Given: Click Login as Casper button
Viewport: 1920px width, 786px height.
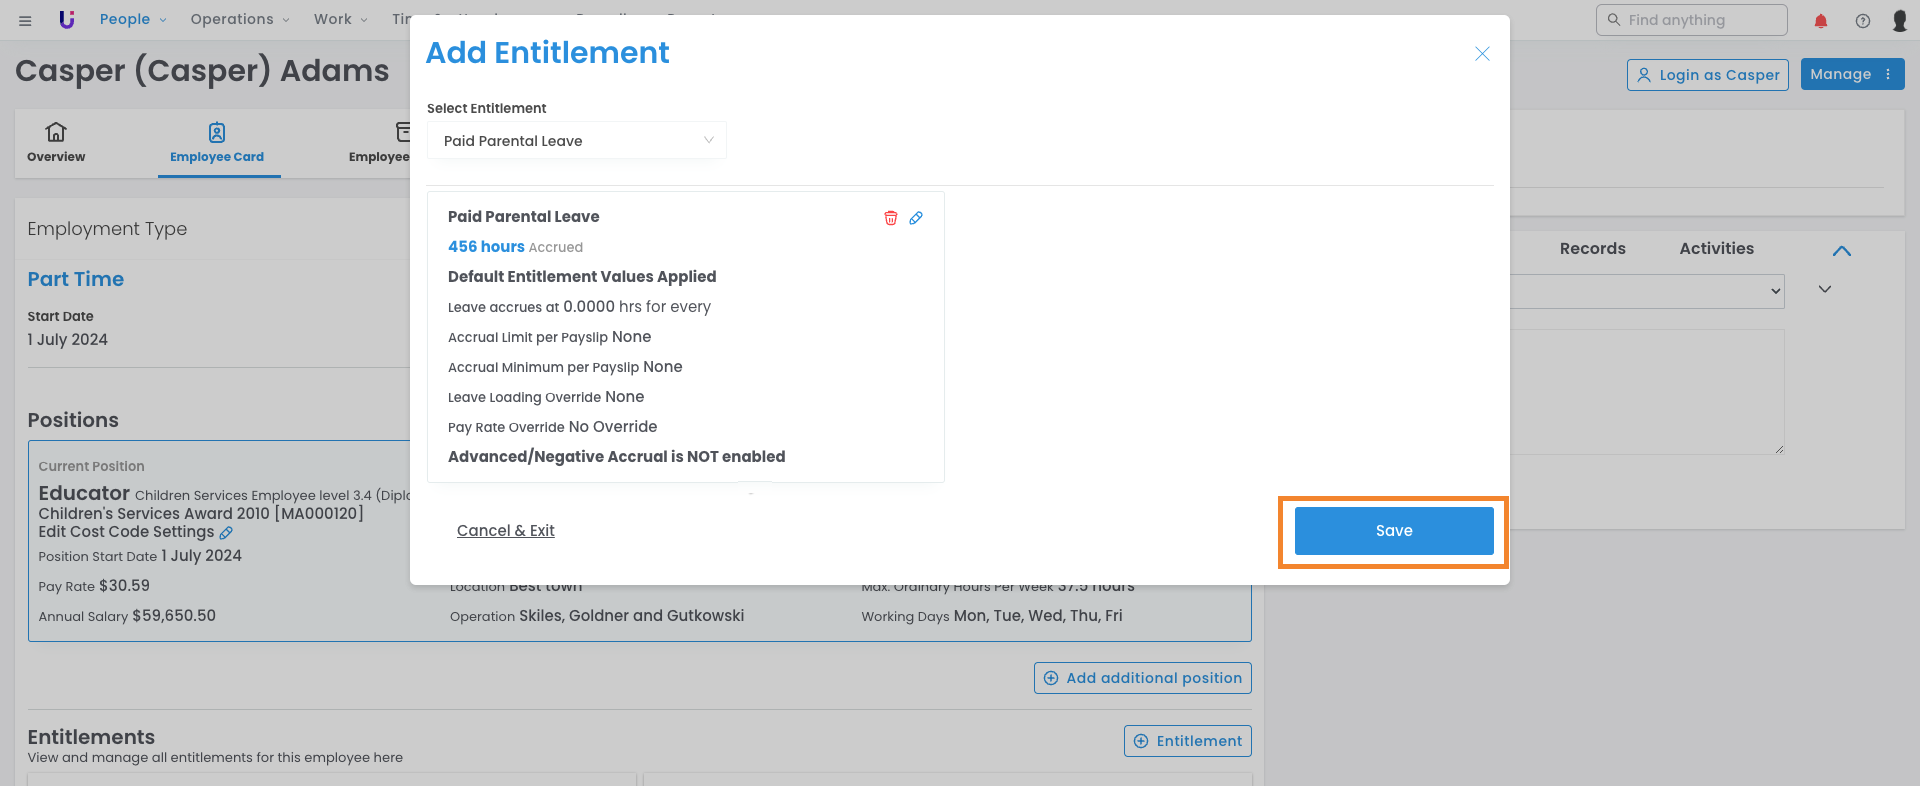Looking at the screenshot, I should (1708, 75).
